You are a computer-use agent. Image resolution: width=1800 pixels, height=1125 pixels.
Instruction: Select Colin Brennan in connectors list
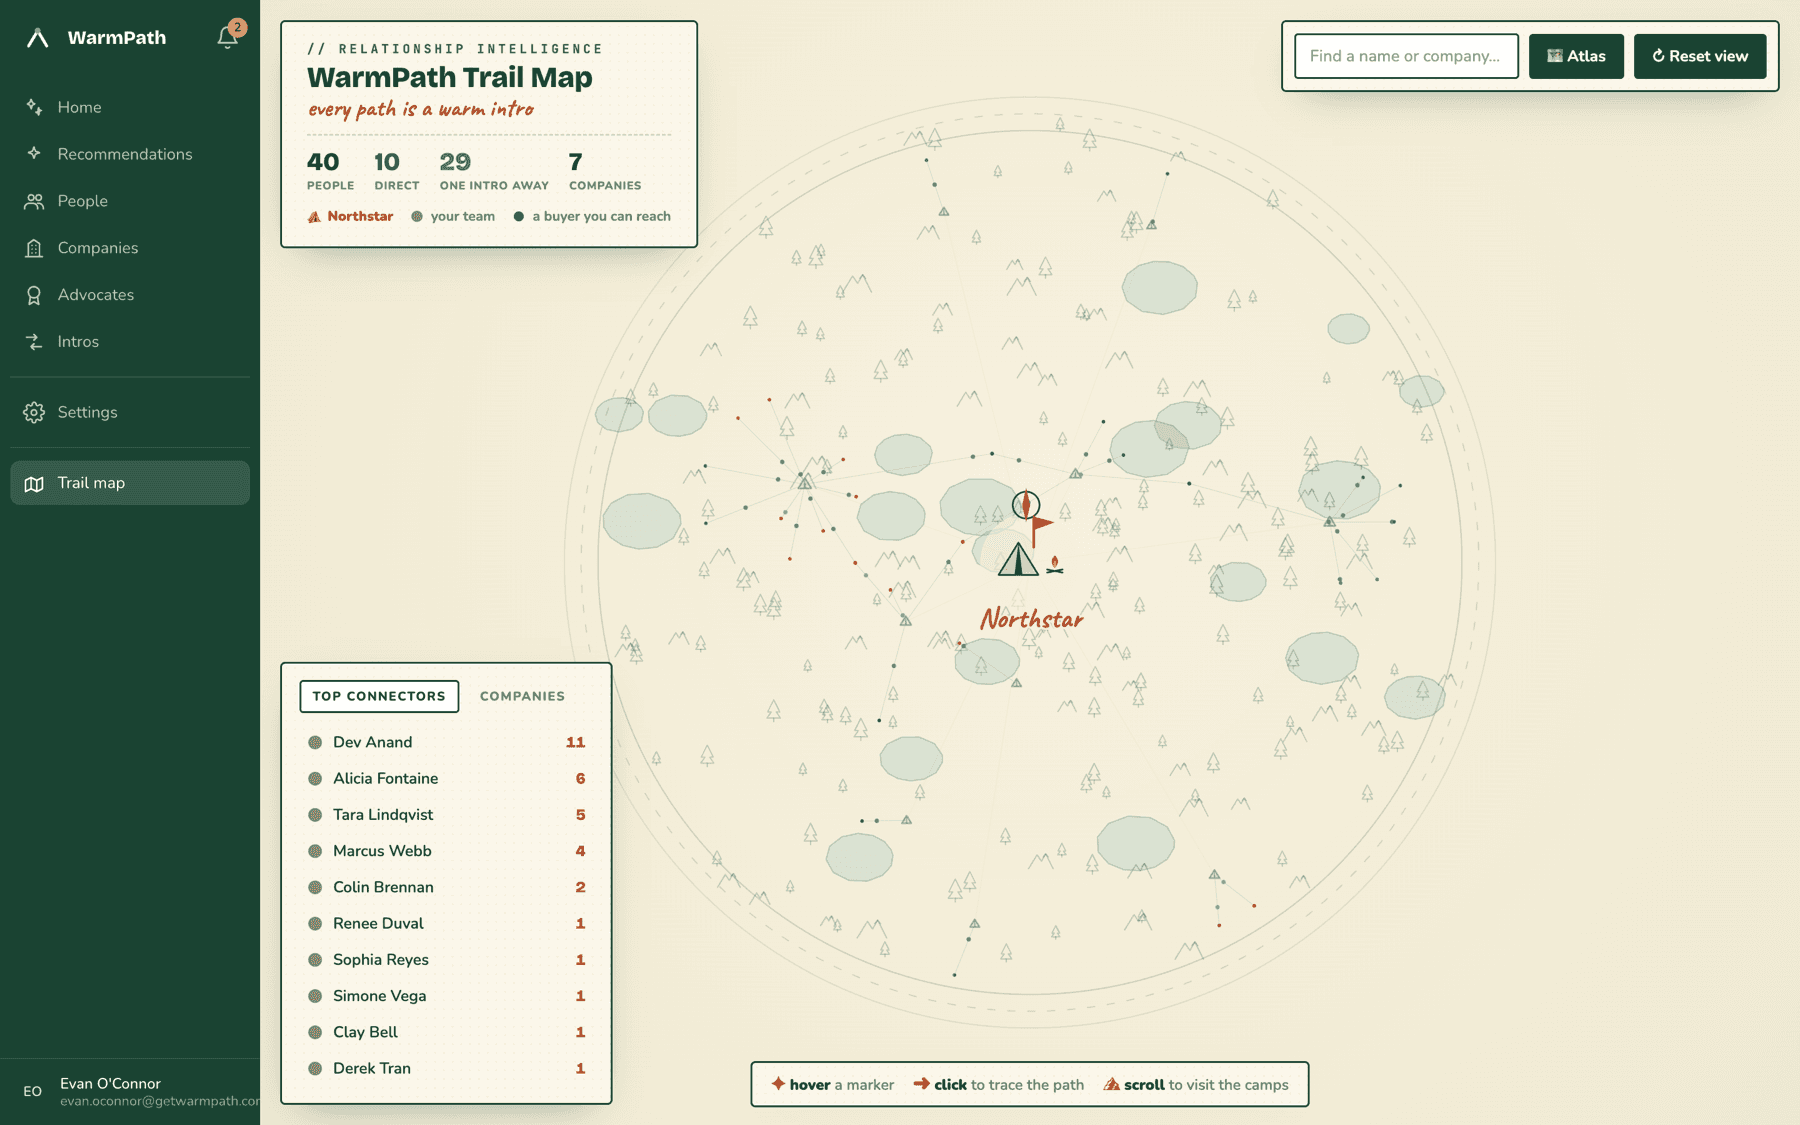[x=446, y=887]
